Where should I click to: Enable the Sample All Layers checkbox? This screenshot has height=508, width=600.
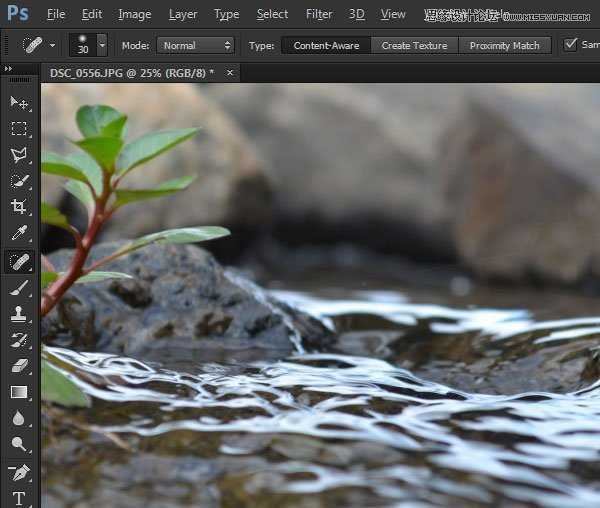571,45
